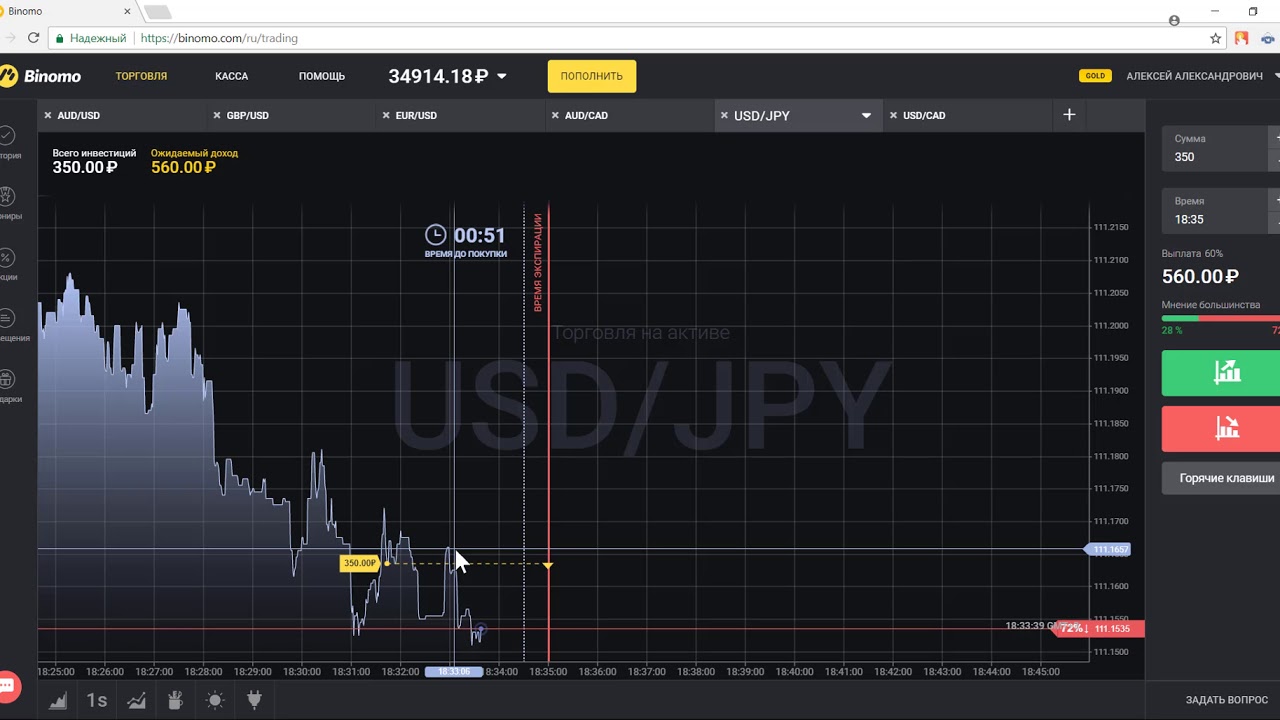Open the Касса menu
The width and height of the screenshot is (1280, 720).
tap(232, 76)
